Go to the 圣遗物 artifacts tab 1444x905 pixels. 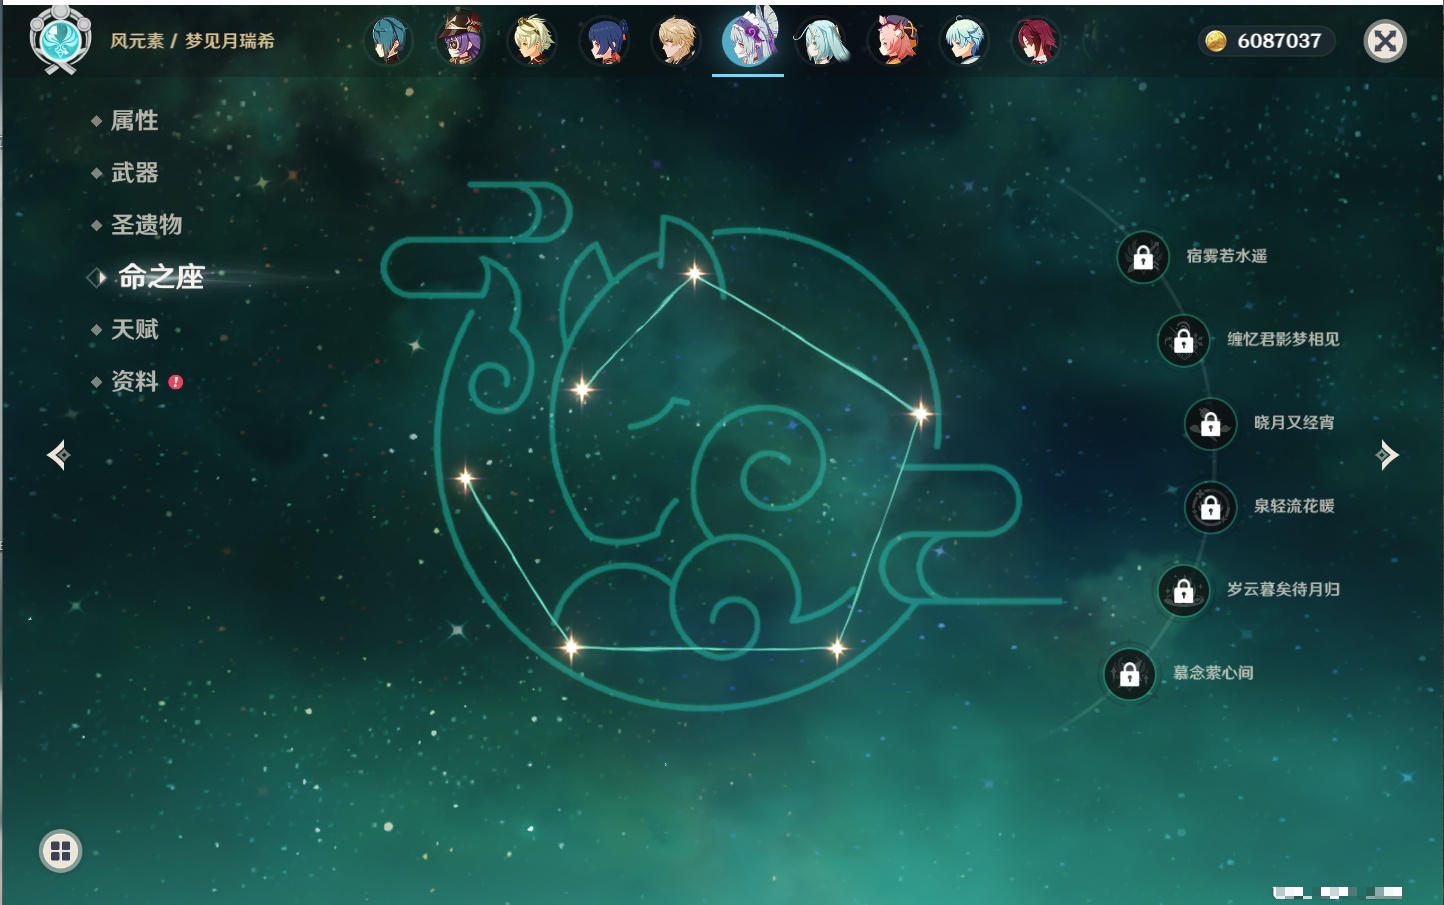coord(146,225)
